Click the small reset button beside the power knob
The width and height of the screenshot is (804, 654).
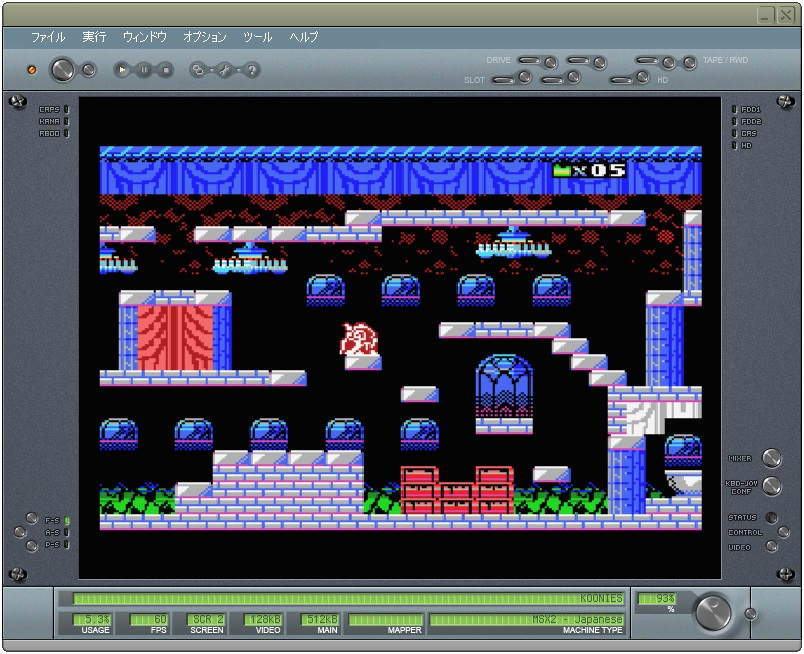(x=89, y=69)
